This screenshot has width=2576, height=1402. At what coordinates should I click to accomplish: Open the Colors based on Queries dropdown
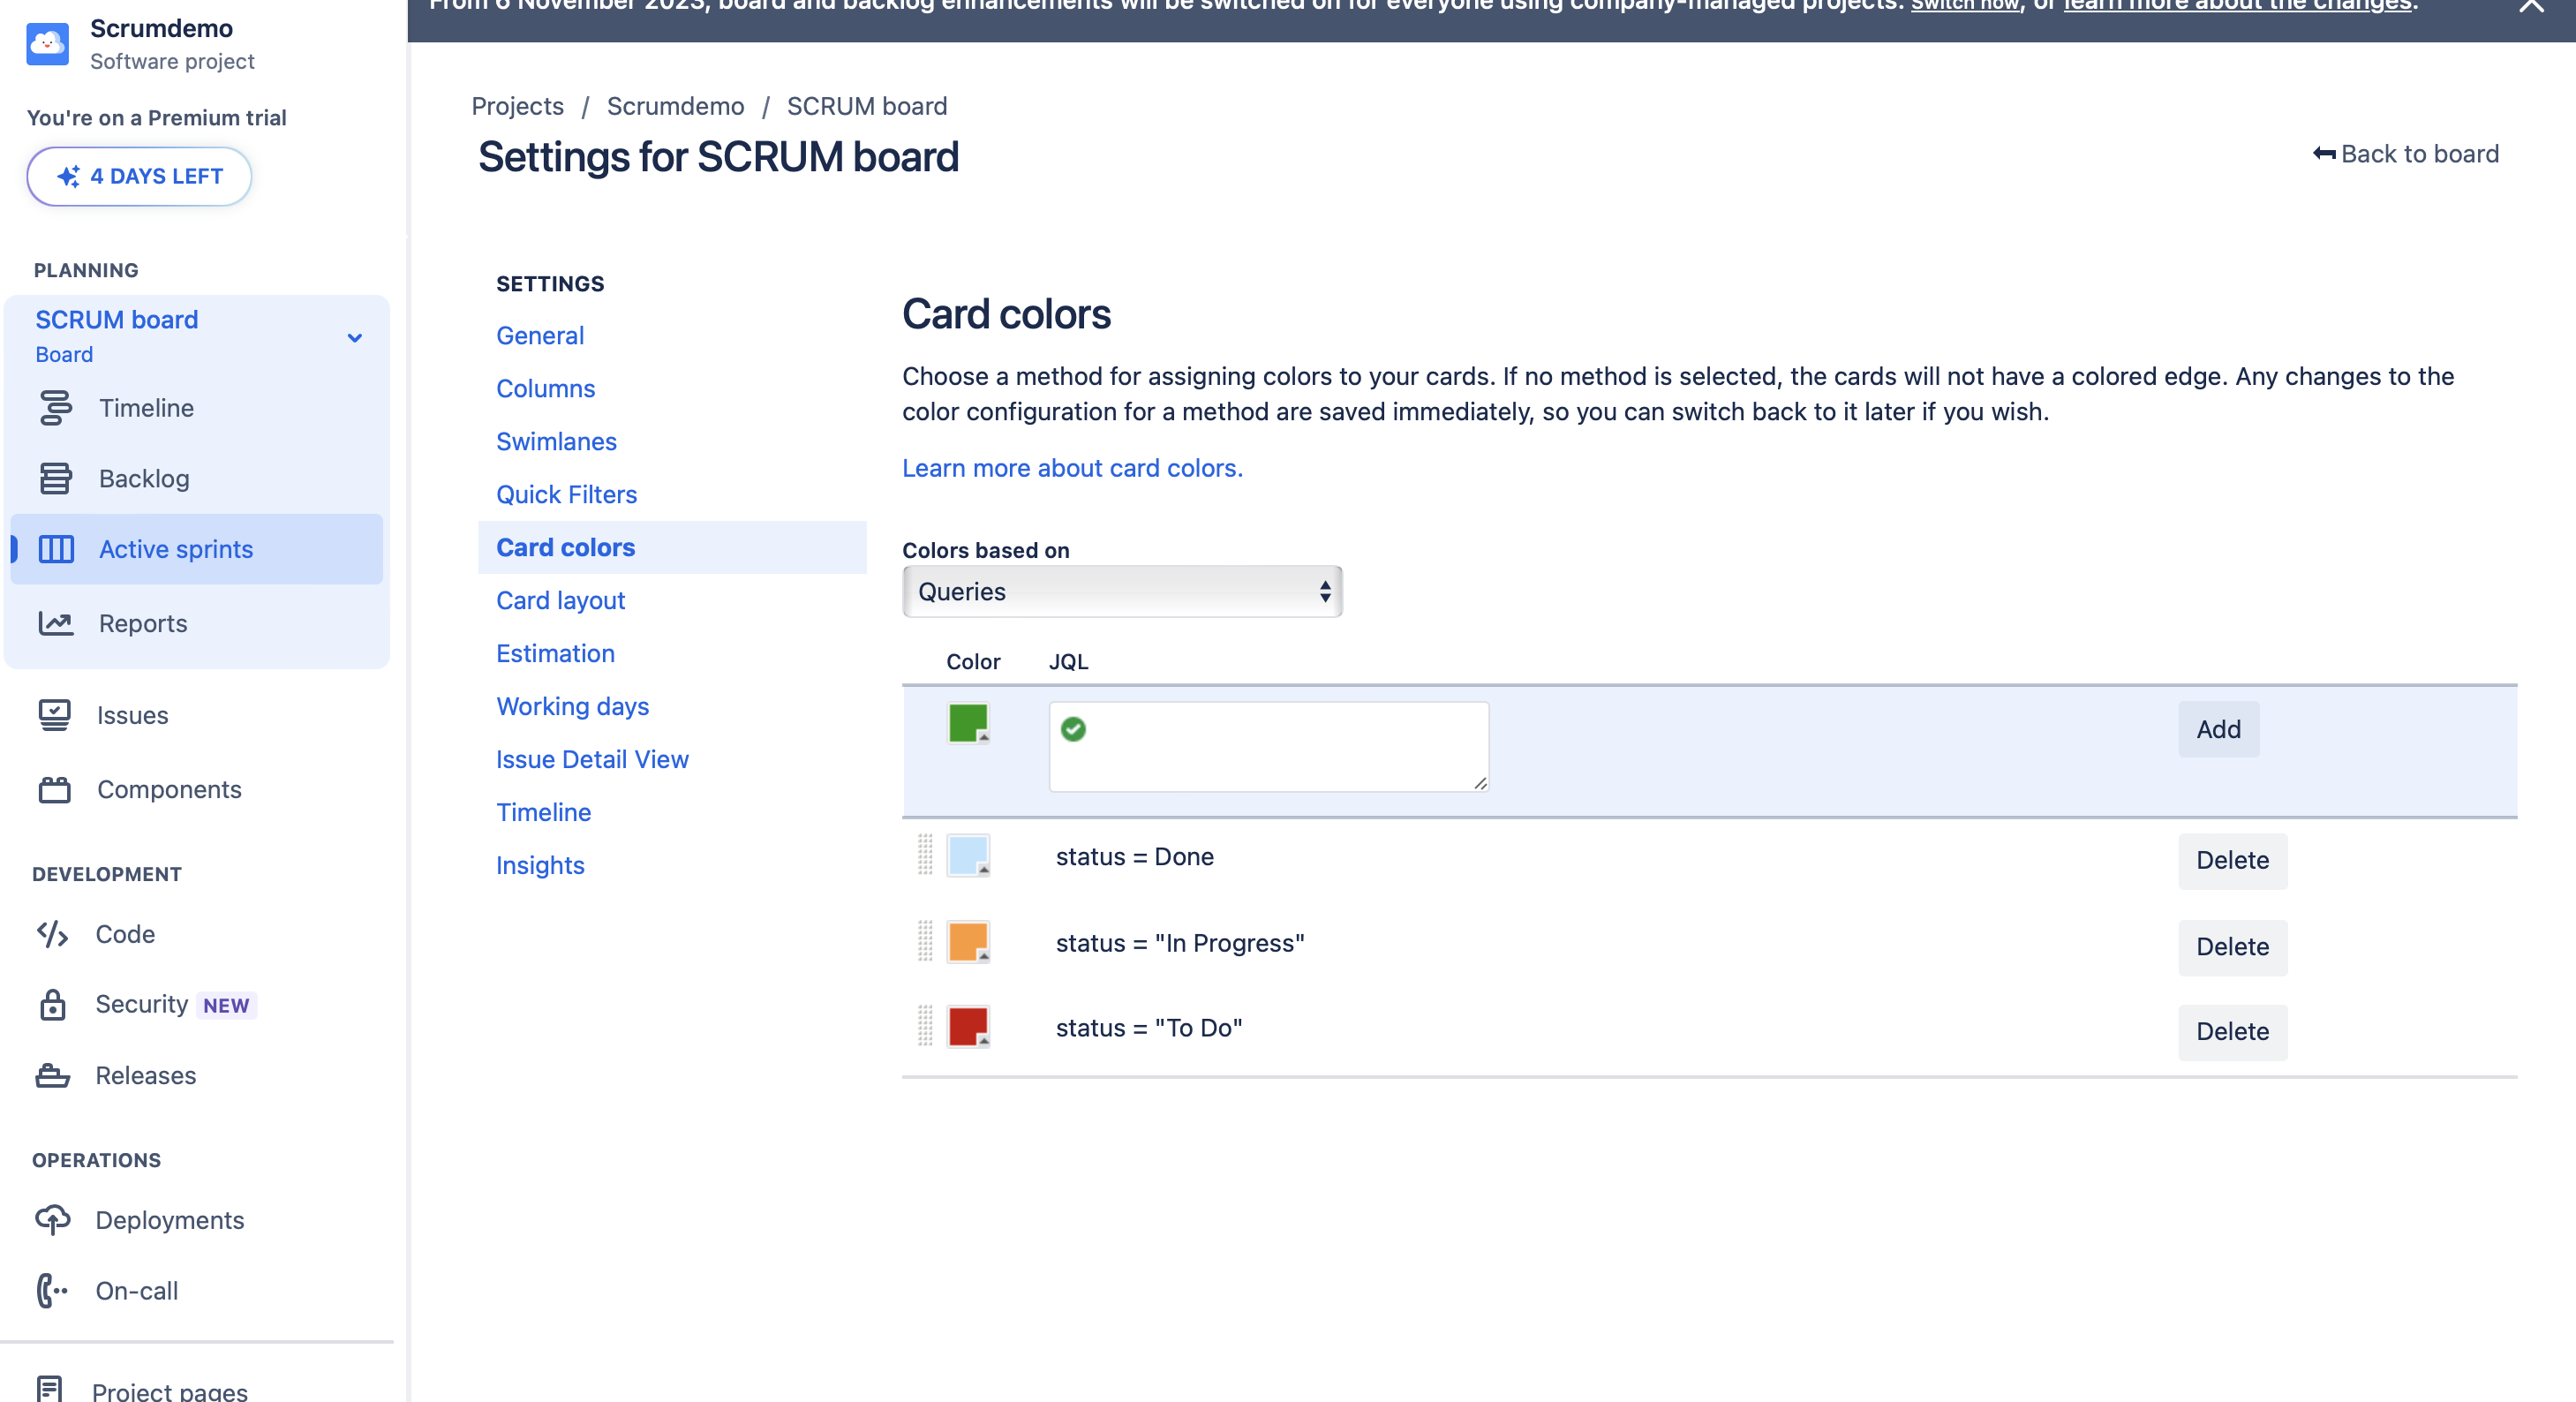(x=1122, y=591)
